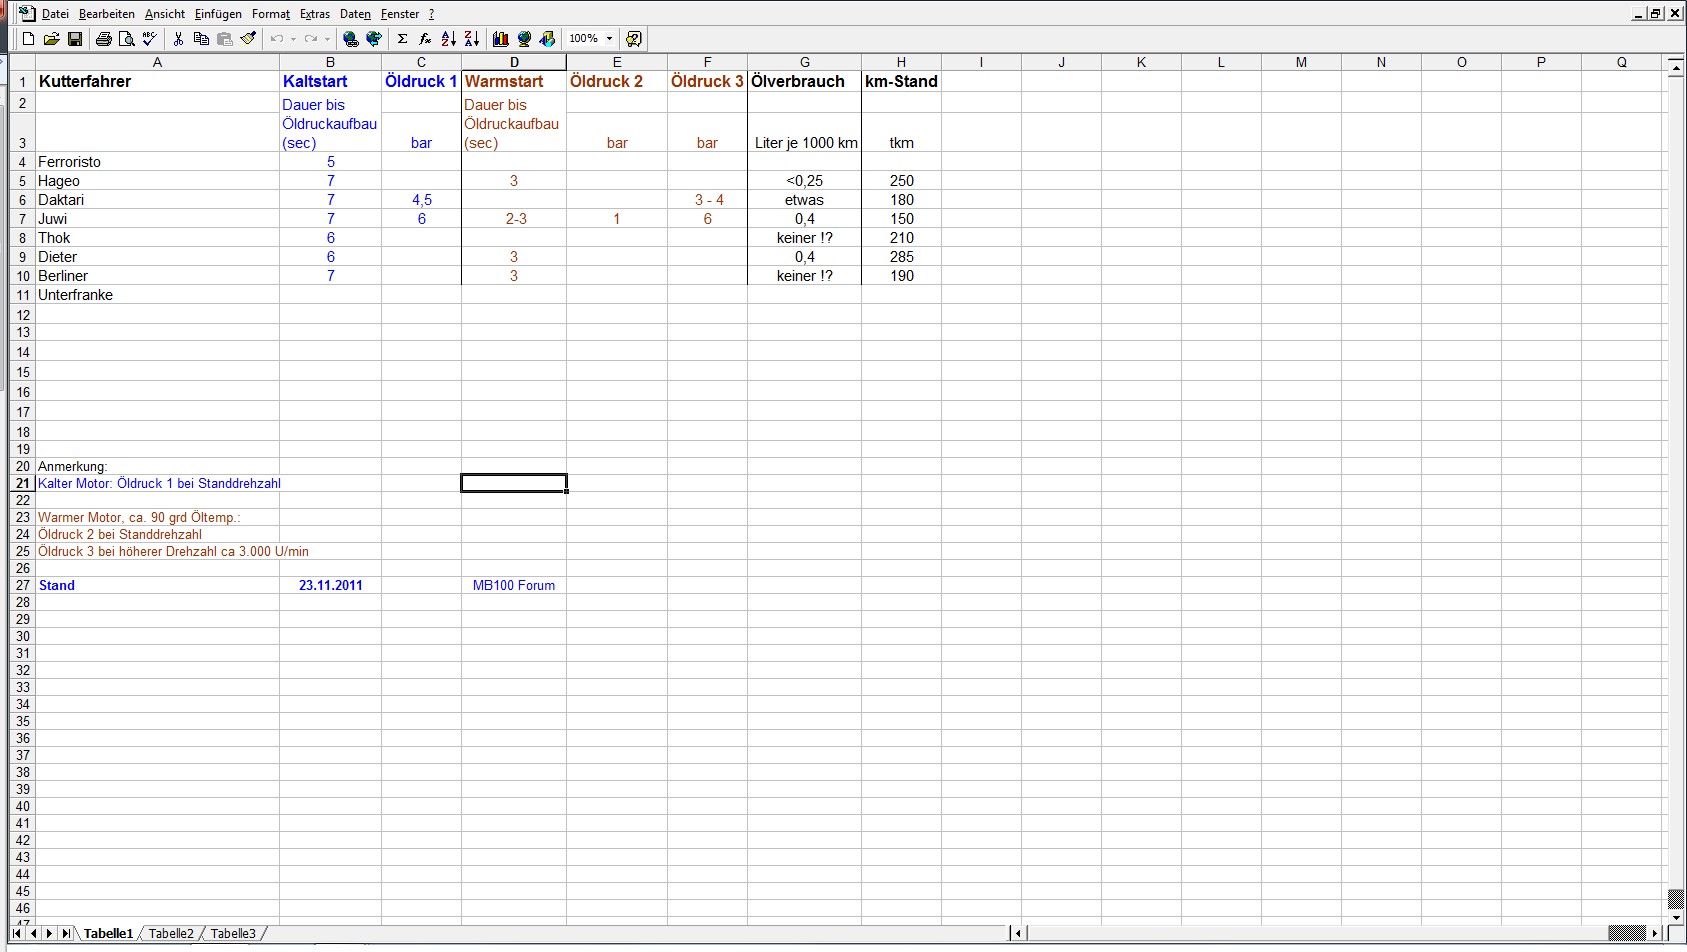Select column G header
Screen dimensions: 1687x952
[x=804, y=62]
